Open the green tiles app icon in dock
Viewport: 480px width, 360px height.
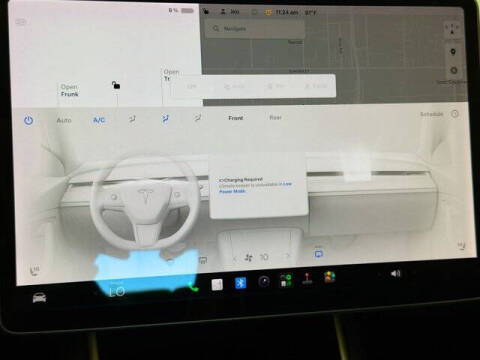[x=286, y=280]
